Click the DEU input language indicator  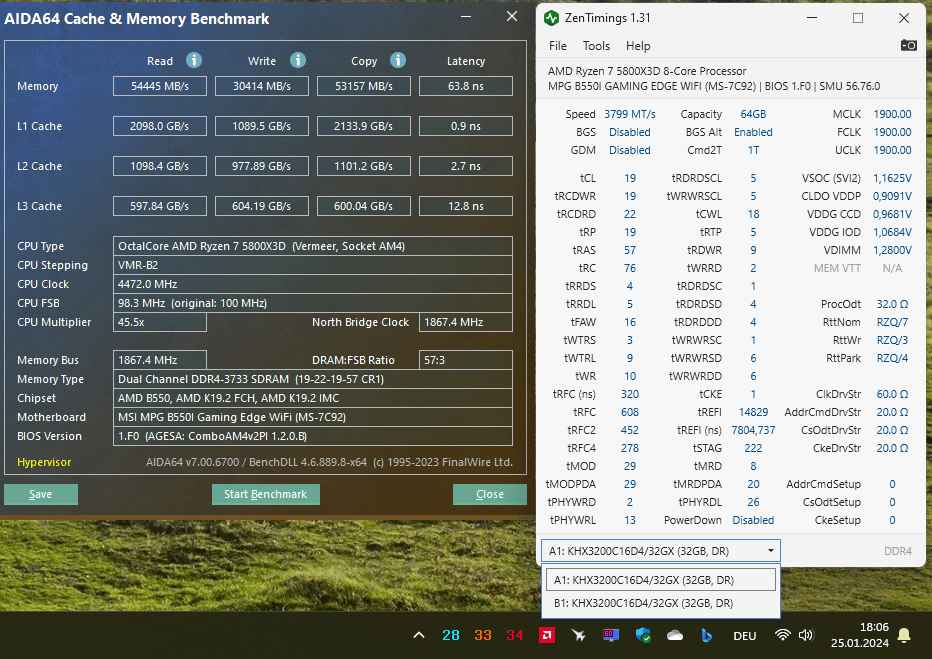pyautogui.click(x=745, y=636)
